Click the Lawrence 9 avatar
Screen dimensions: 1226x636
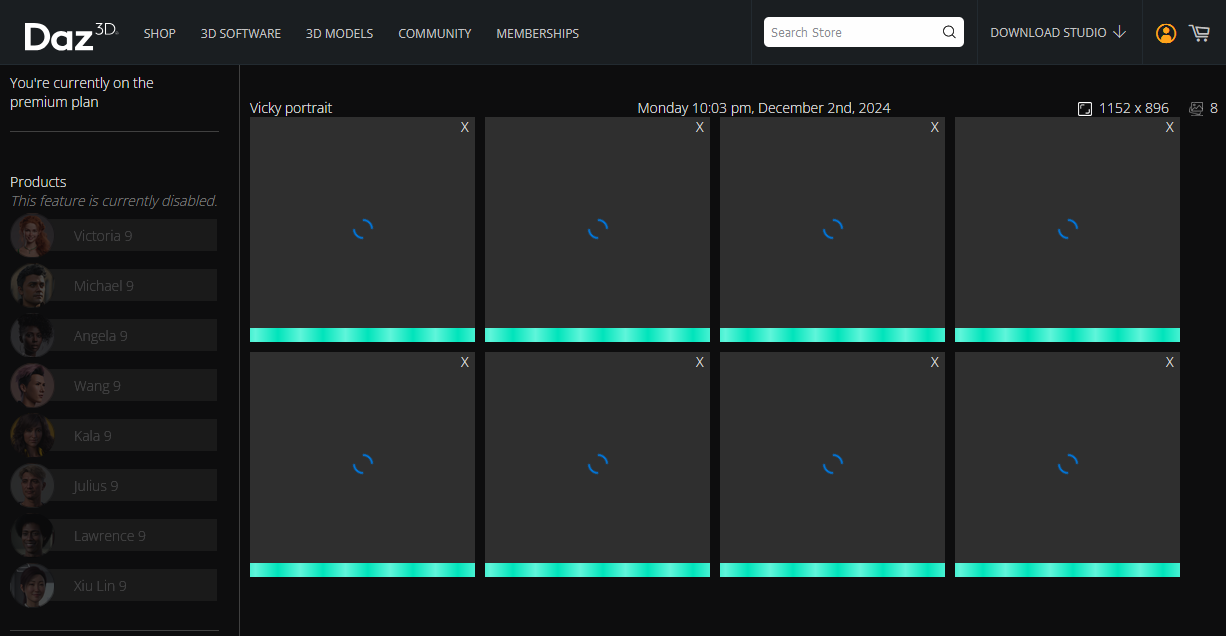point(32,535)
